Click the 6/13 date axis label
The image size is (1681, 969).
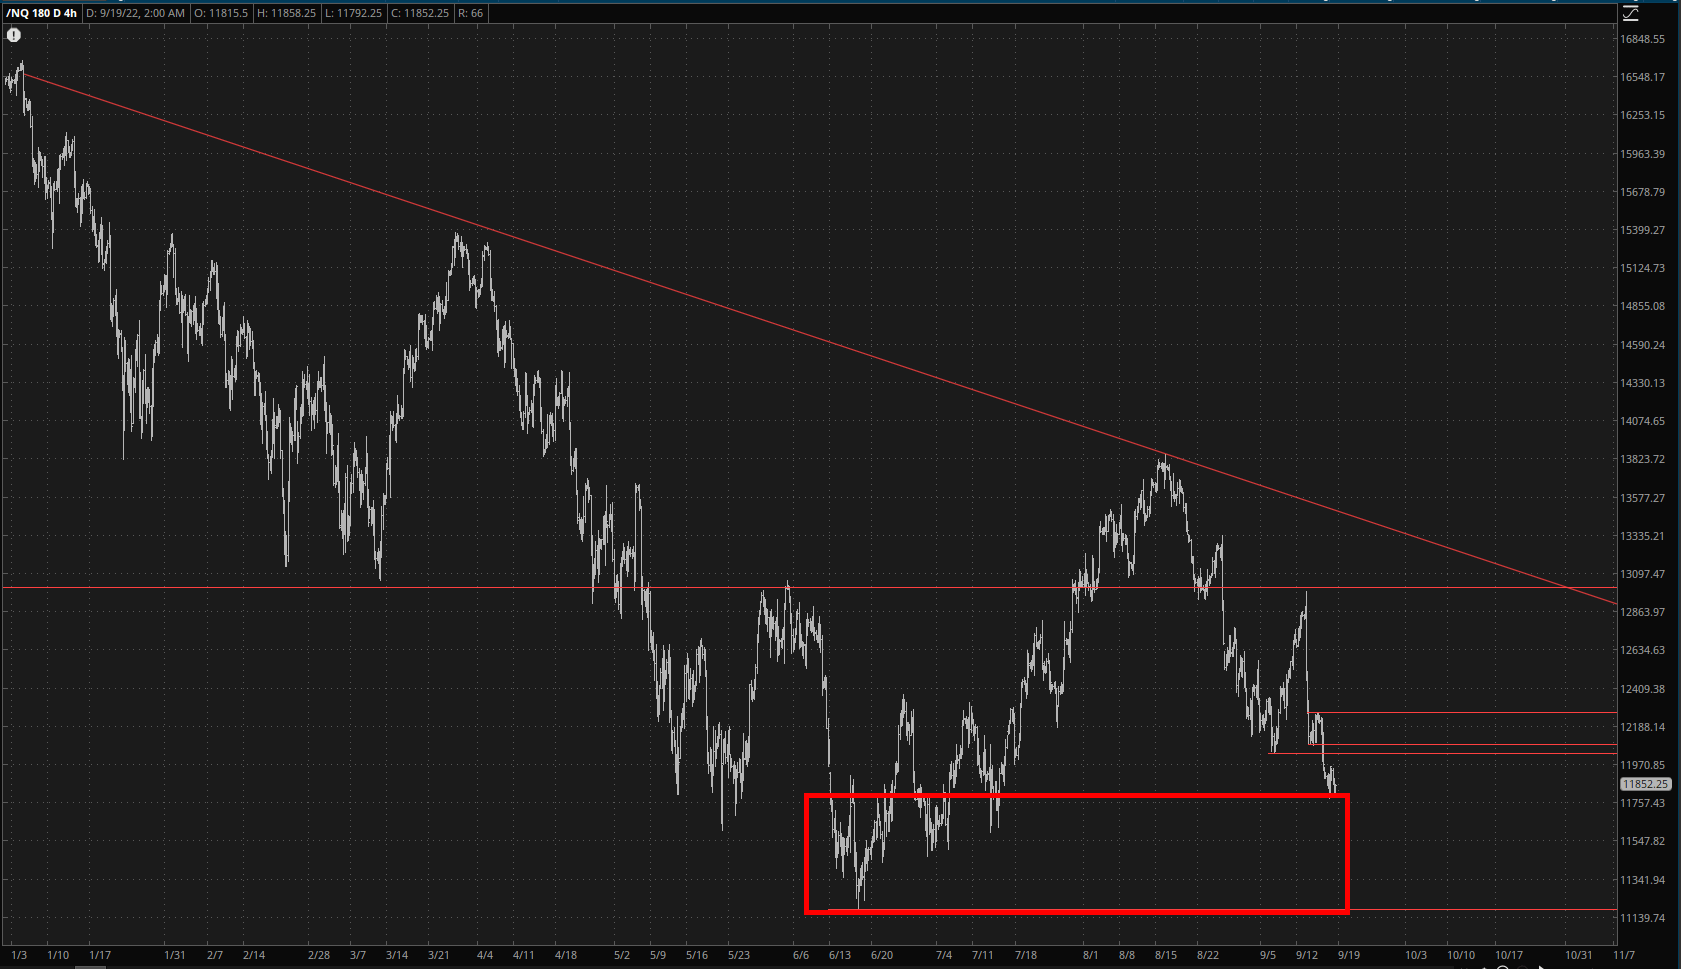[x=839, y=955]
